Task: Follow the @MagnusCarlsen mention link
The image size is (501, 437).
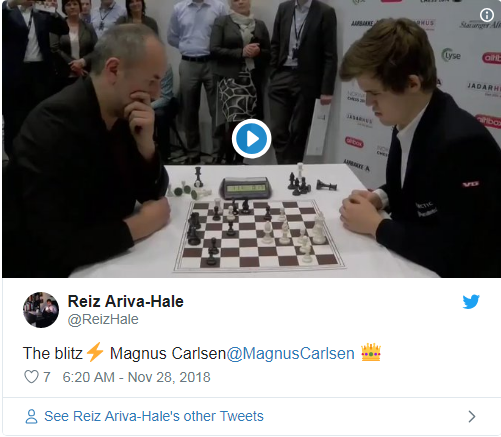Action: pos(291,353)
